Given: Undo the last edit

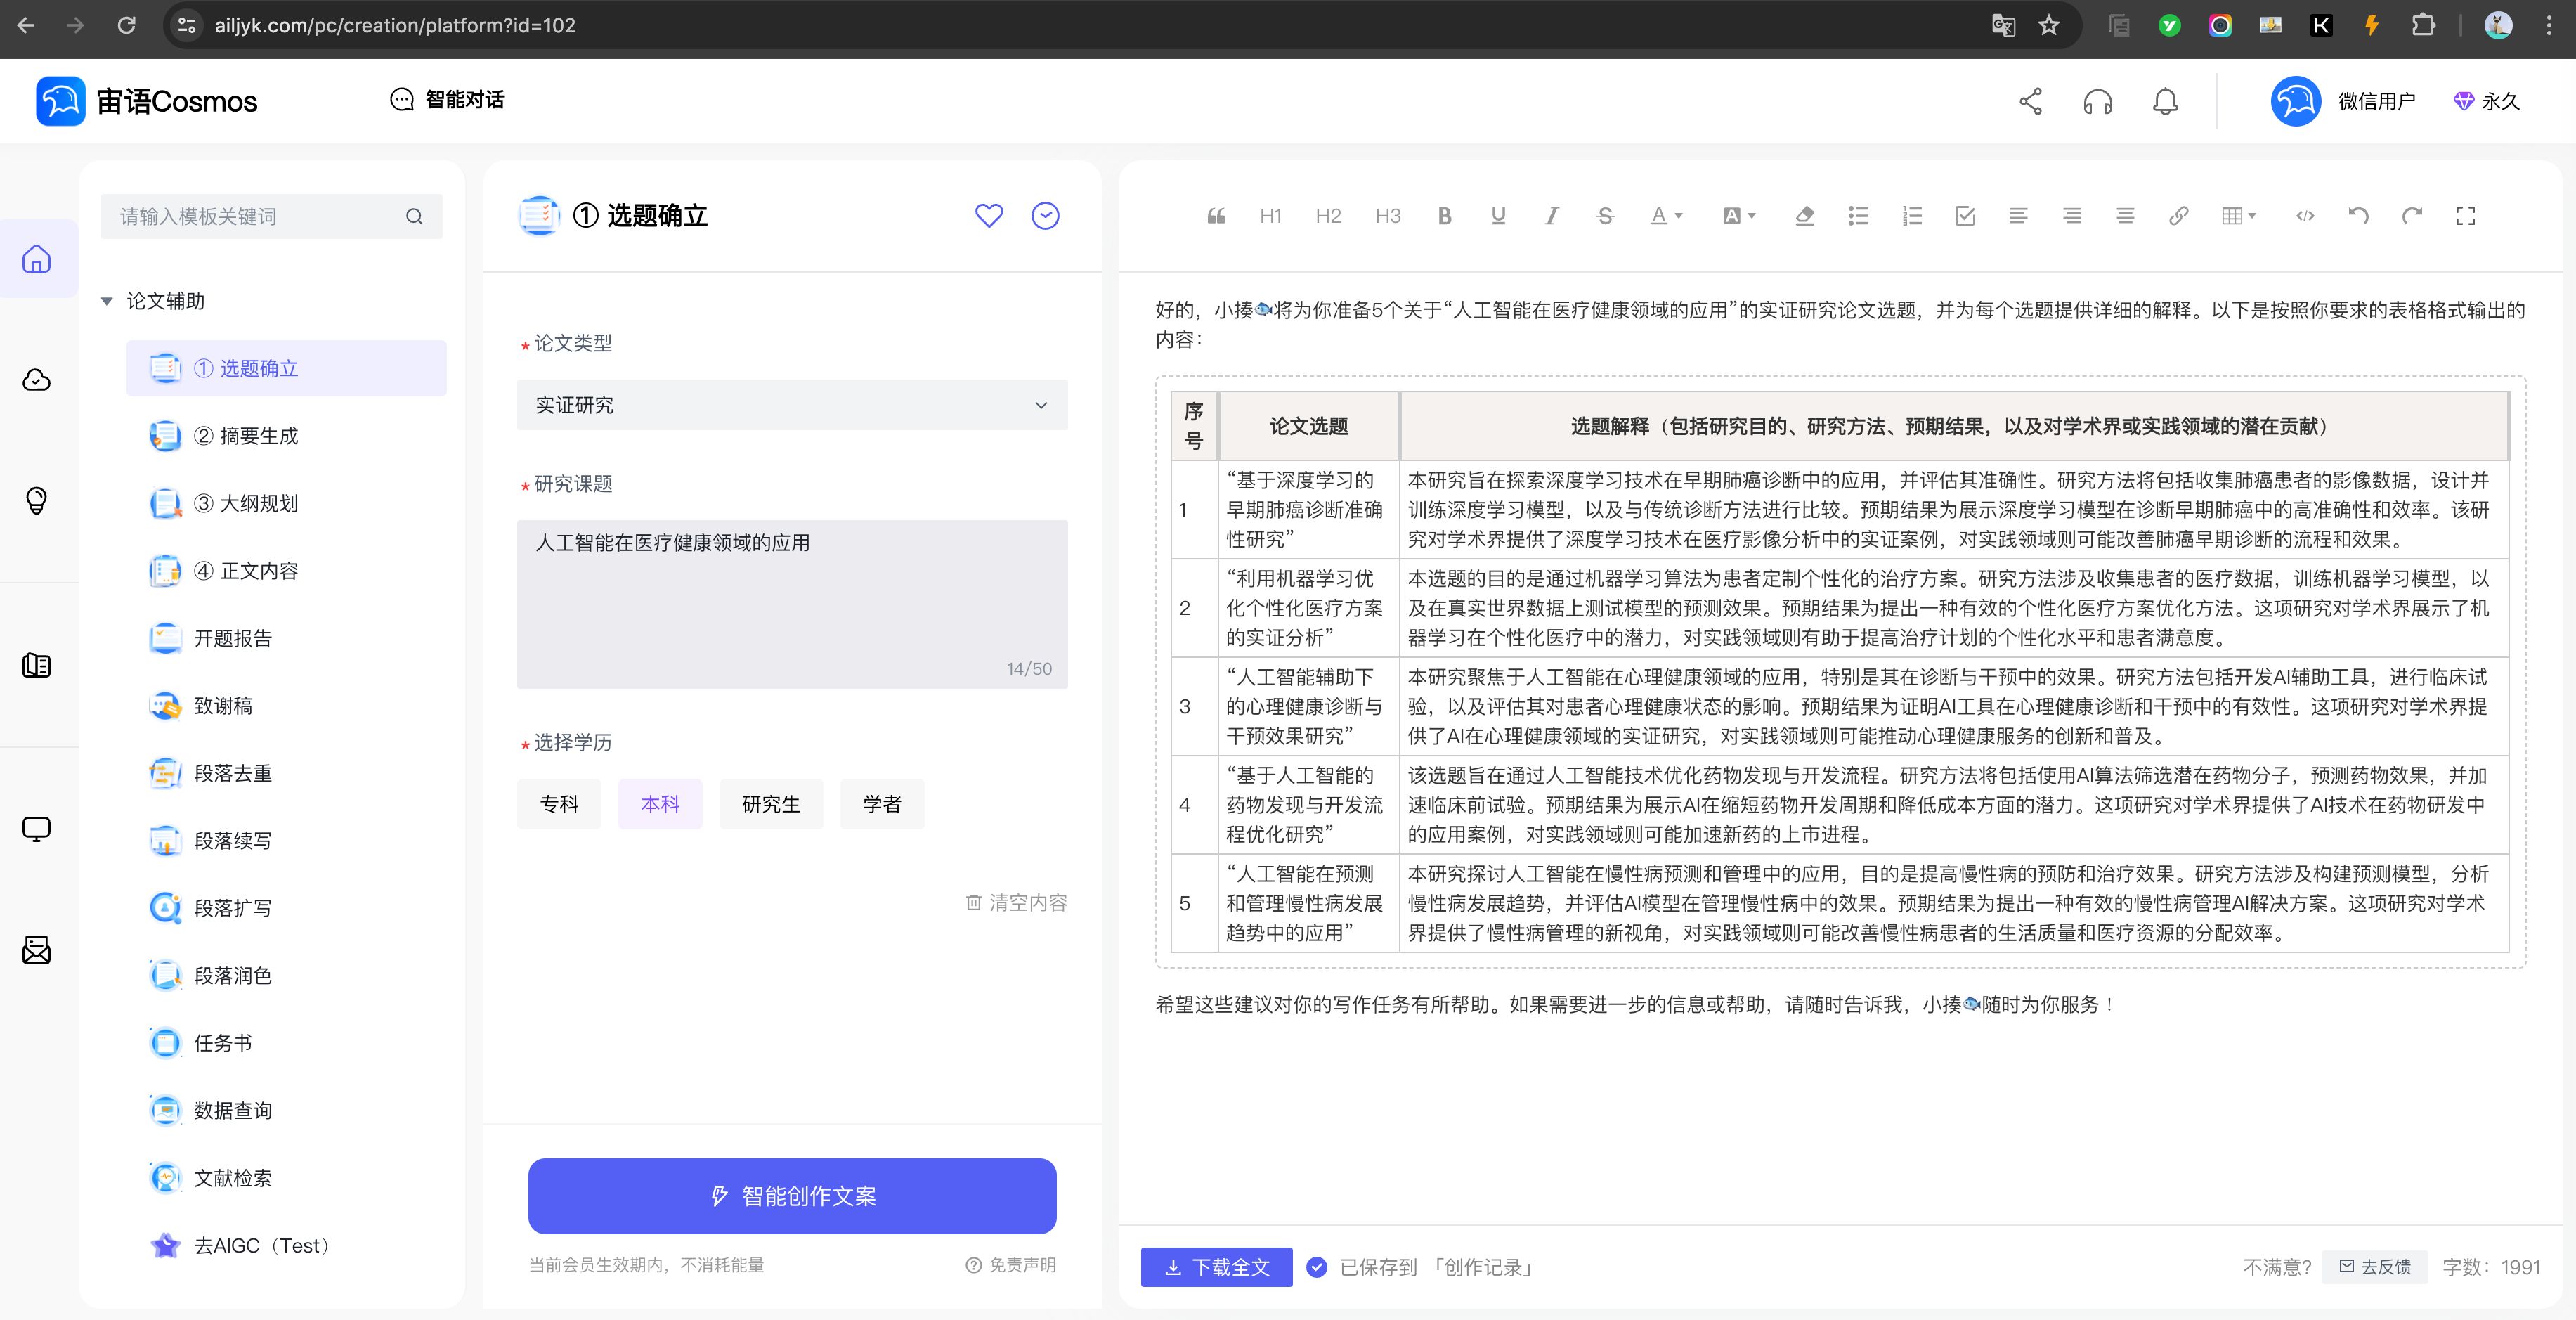Looking at the screenshot, I should click(x=2358, y=216).
